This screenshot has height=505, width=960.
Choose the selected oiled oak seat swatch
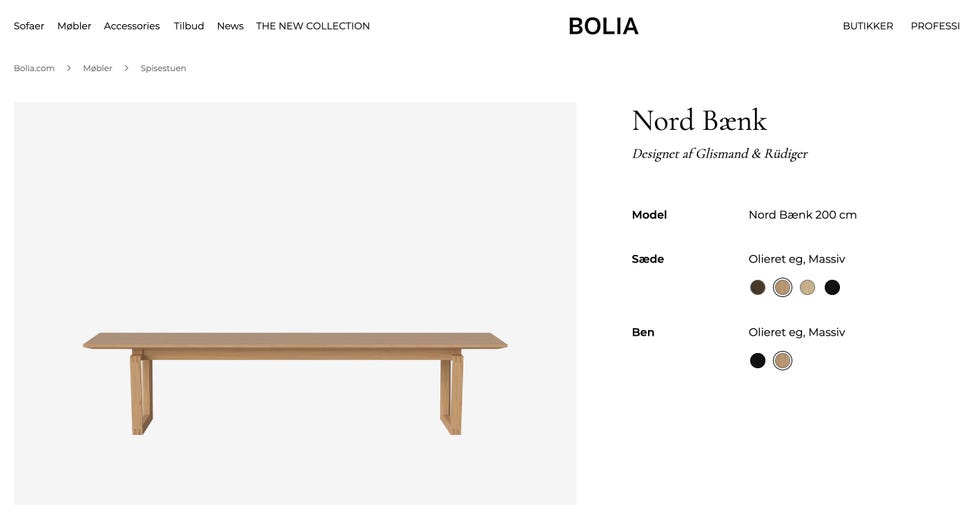click(x=782, y=288)
